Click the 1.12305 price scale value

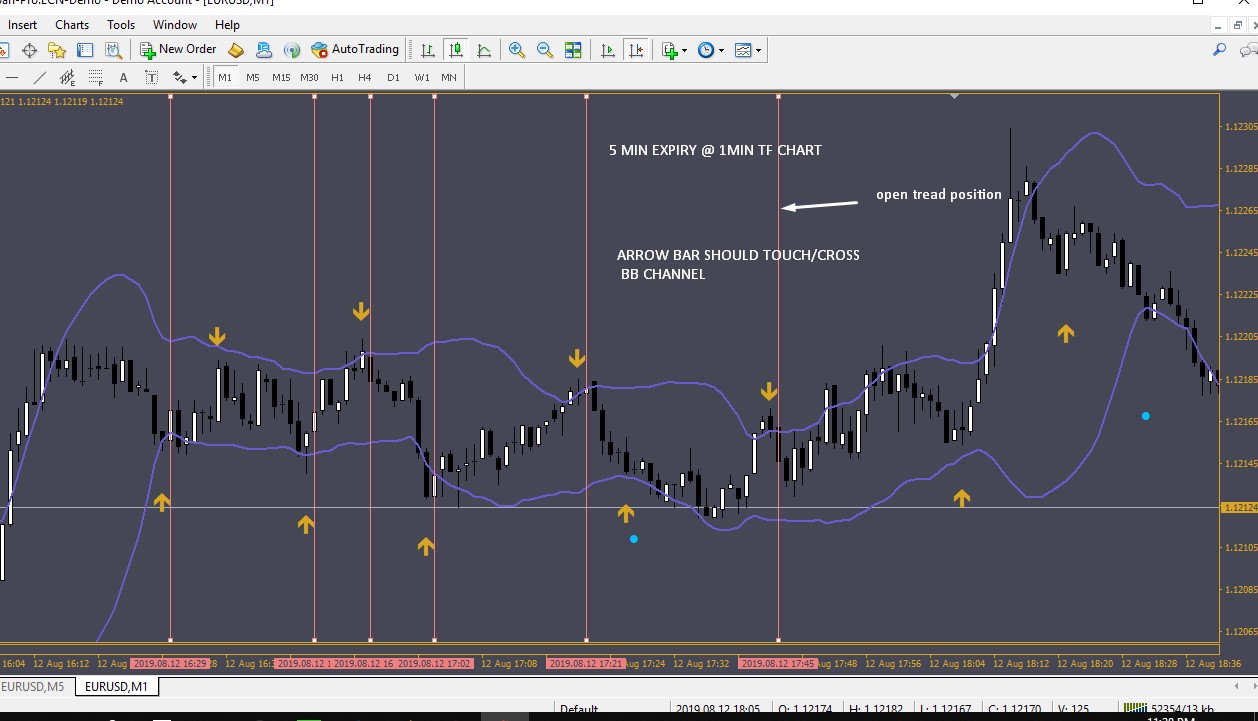point(1240,127)
